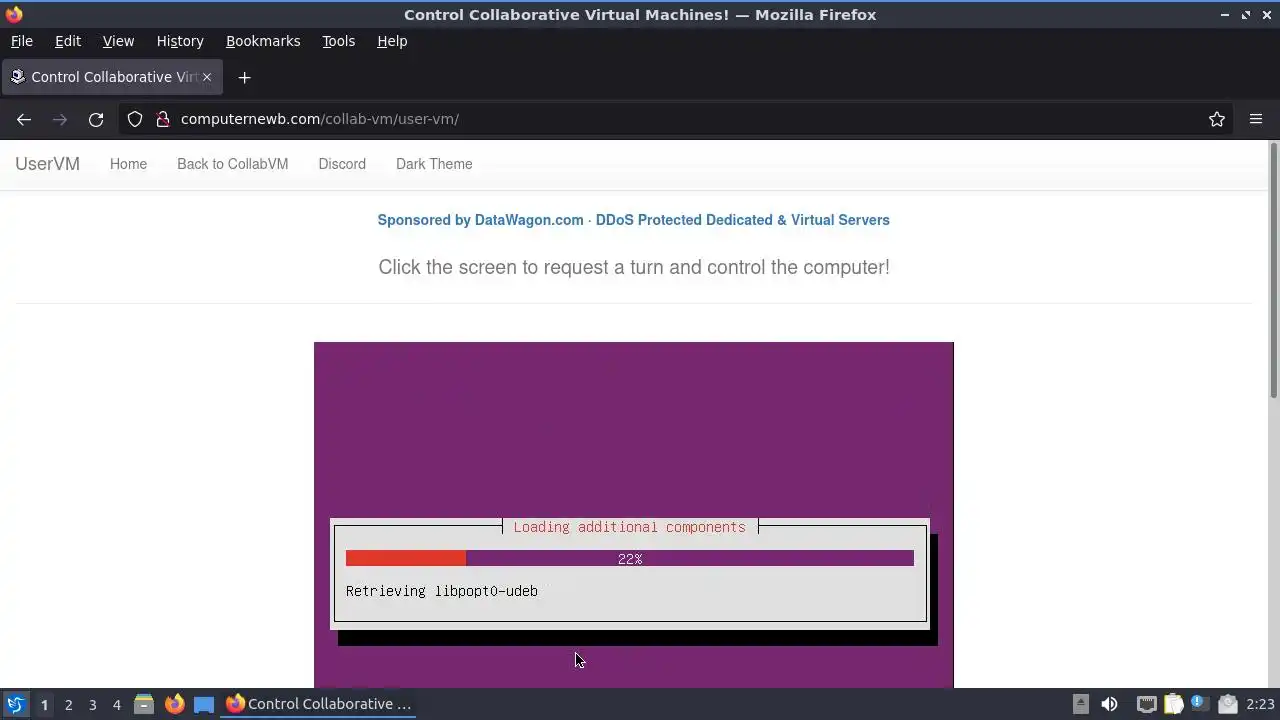Click the forward navigation arrow
This screenshot has width=1280, height=720.
(60, 119)
